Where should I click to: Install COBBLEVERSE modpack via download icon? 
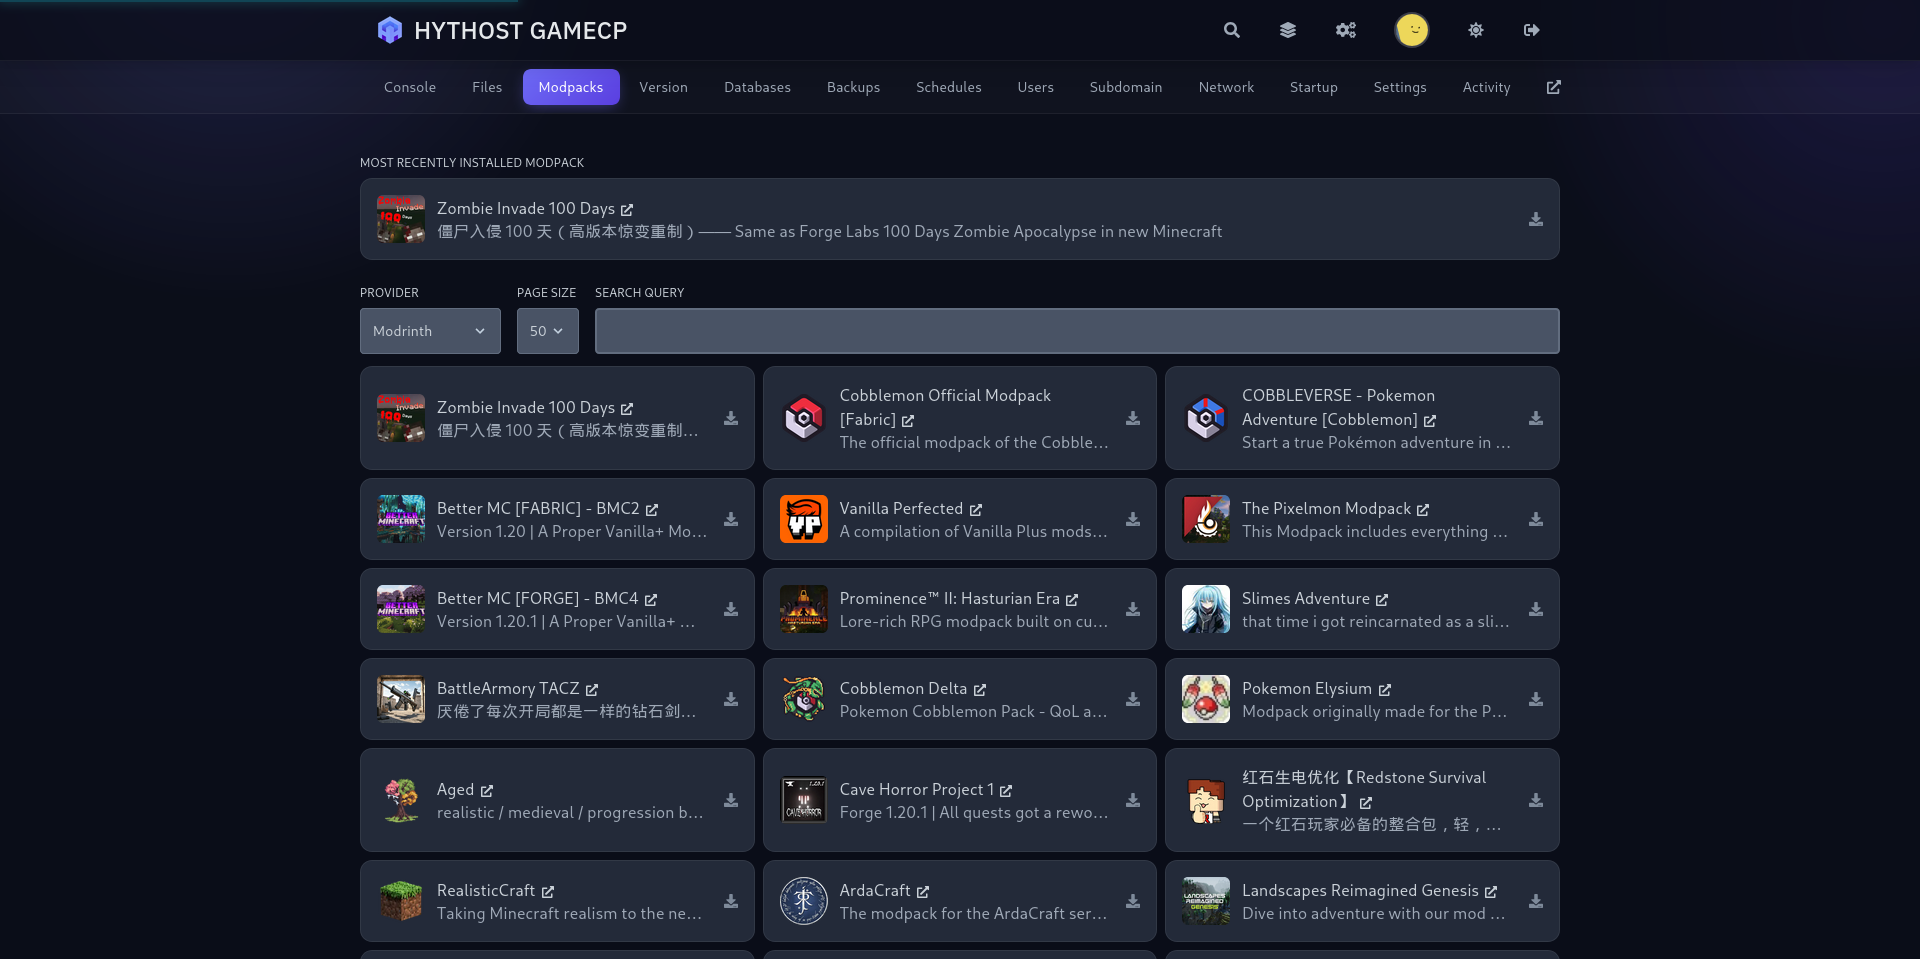(1536, 418)
